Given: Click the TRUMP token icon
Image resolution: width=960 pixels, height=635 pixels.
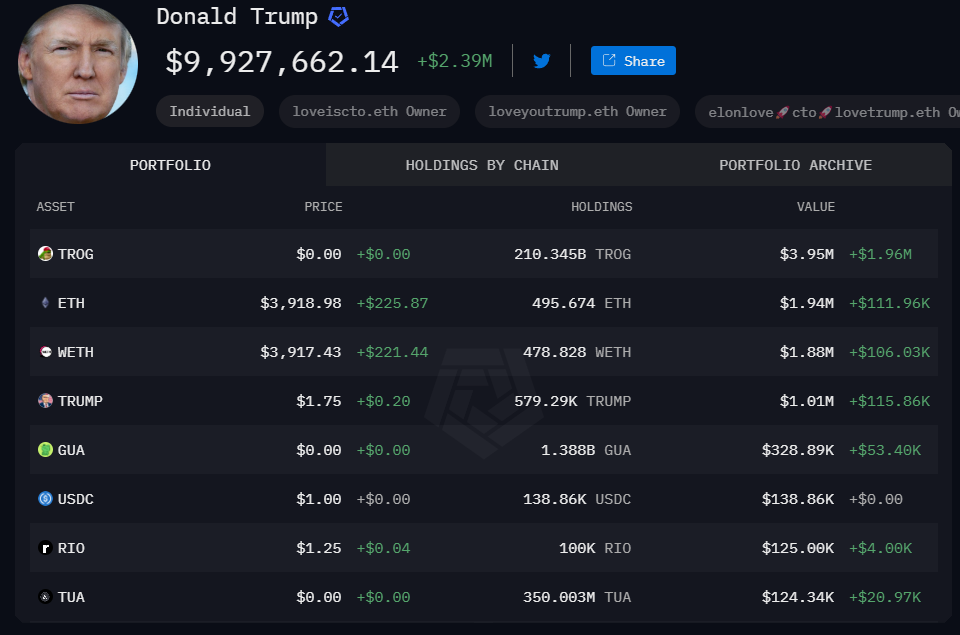Looking at the screenshot, I should point(45,400).
